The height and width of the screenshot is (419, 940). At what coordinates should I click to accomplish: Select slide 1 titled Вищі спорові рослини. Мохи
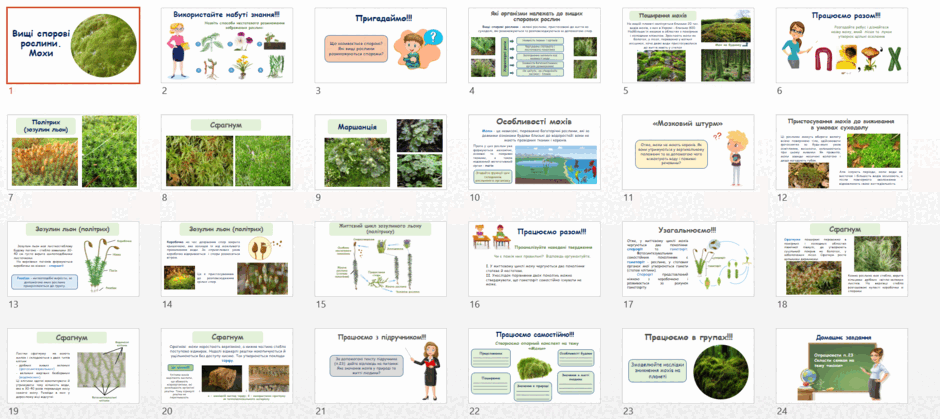click(x=73, y=46)
